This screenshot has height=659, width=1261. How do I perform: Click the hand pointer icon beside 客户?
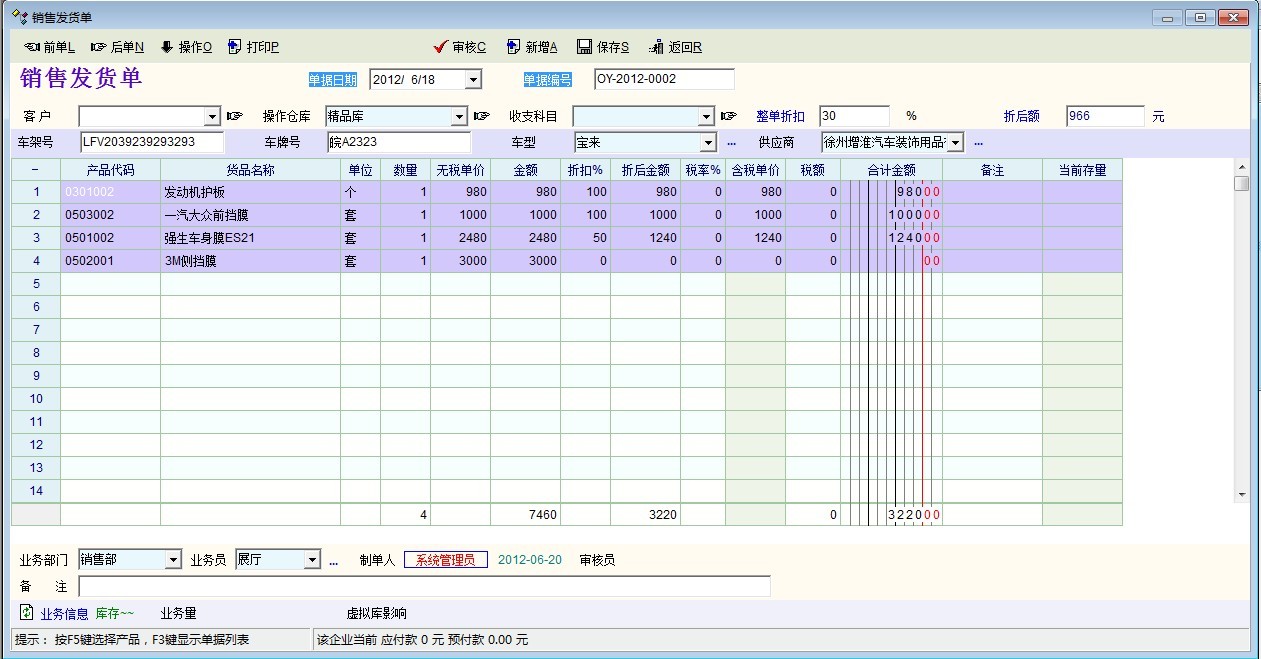point(235,116)
